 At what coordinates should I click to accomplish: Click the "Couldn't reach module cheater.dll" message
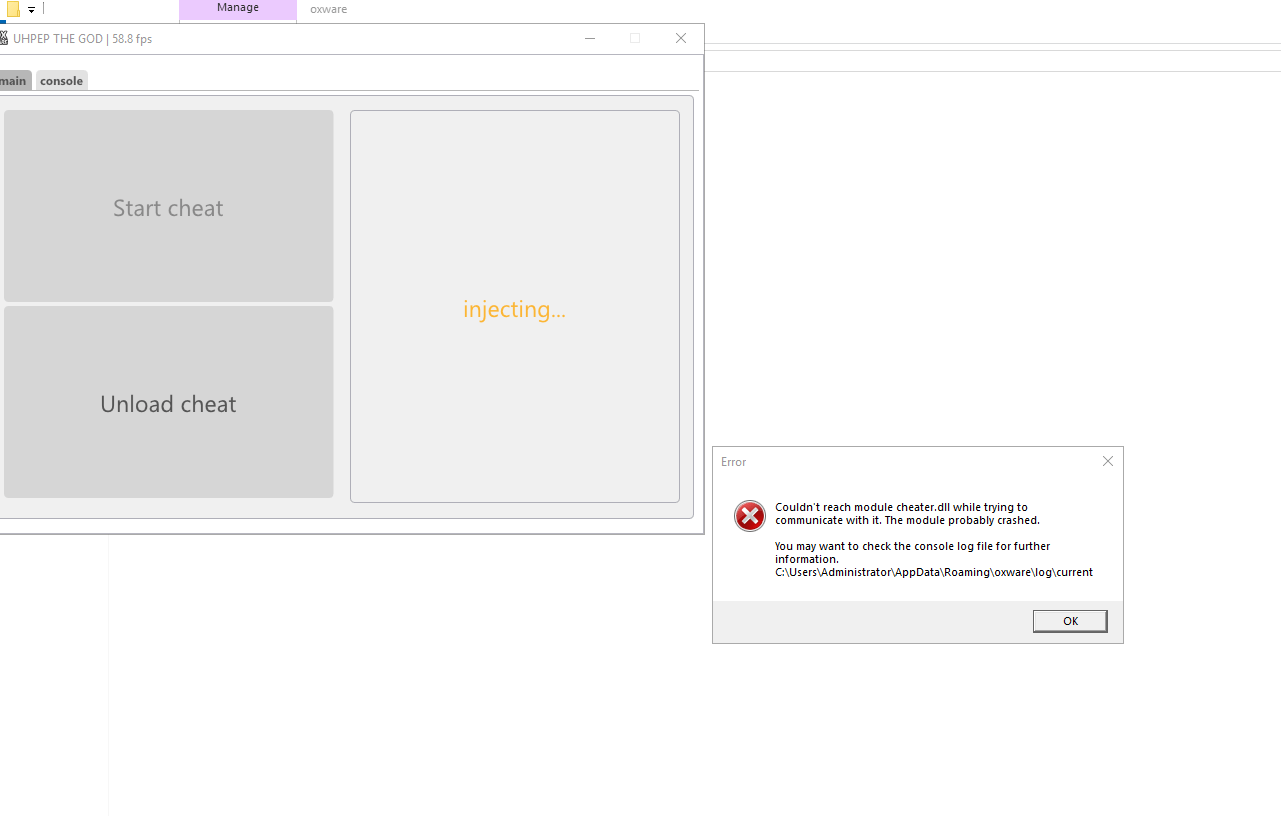[908, 514]
